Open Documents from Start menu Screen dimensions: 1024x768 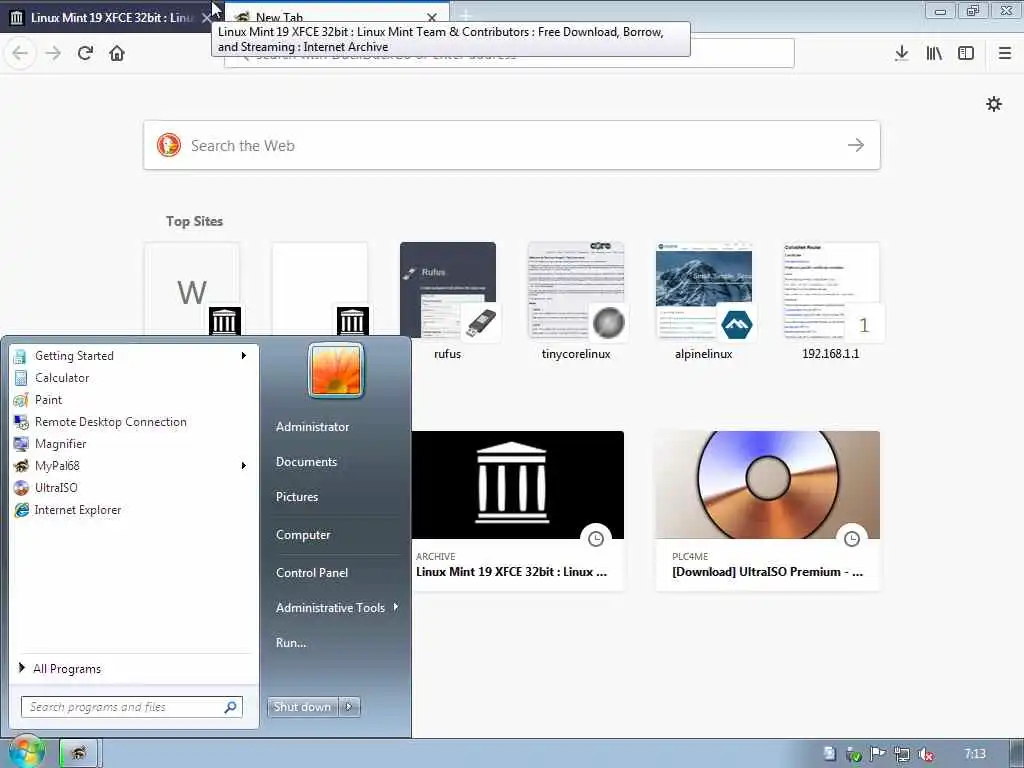[306, 462]
